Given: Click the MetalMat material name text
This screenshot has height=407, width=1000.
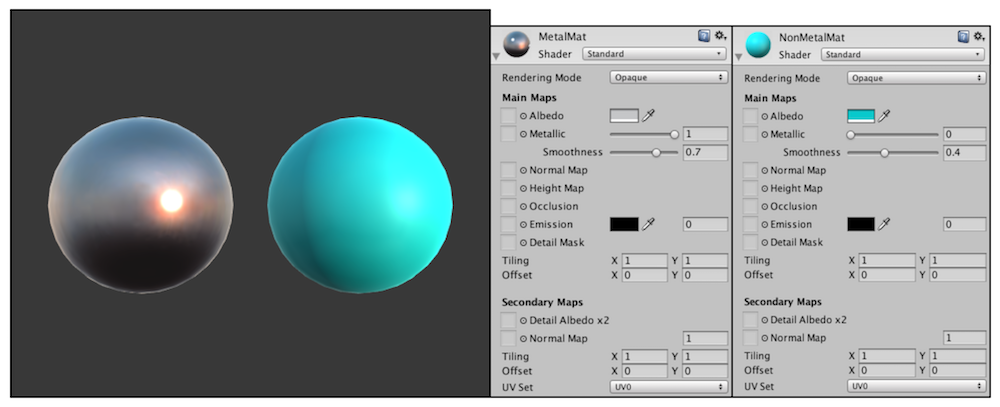Looking at the screenshot, I should (562, 37).
